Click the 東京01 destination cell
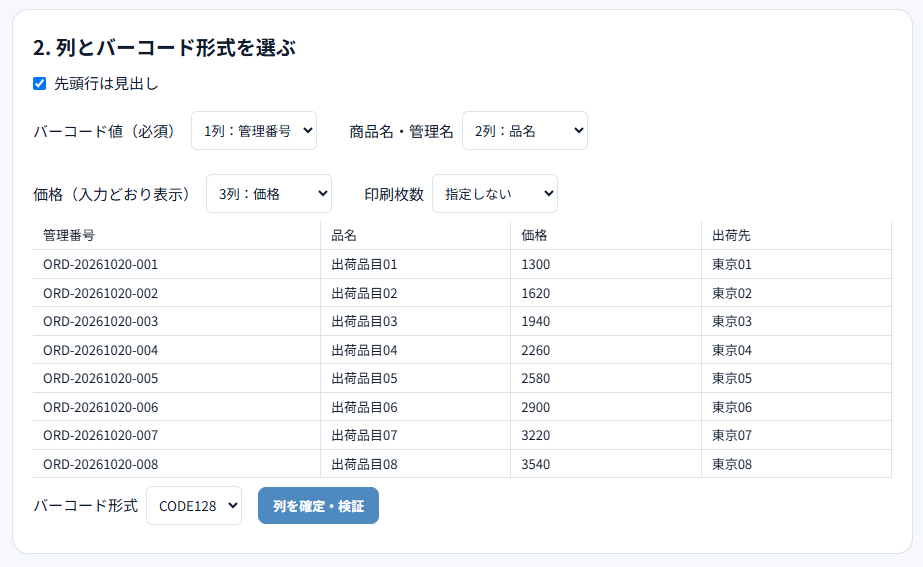This screenshot has width=923, height=567. click(796, 264)
